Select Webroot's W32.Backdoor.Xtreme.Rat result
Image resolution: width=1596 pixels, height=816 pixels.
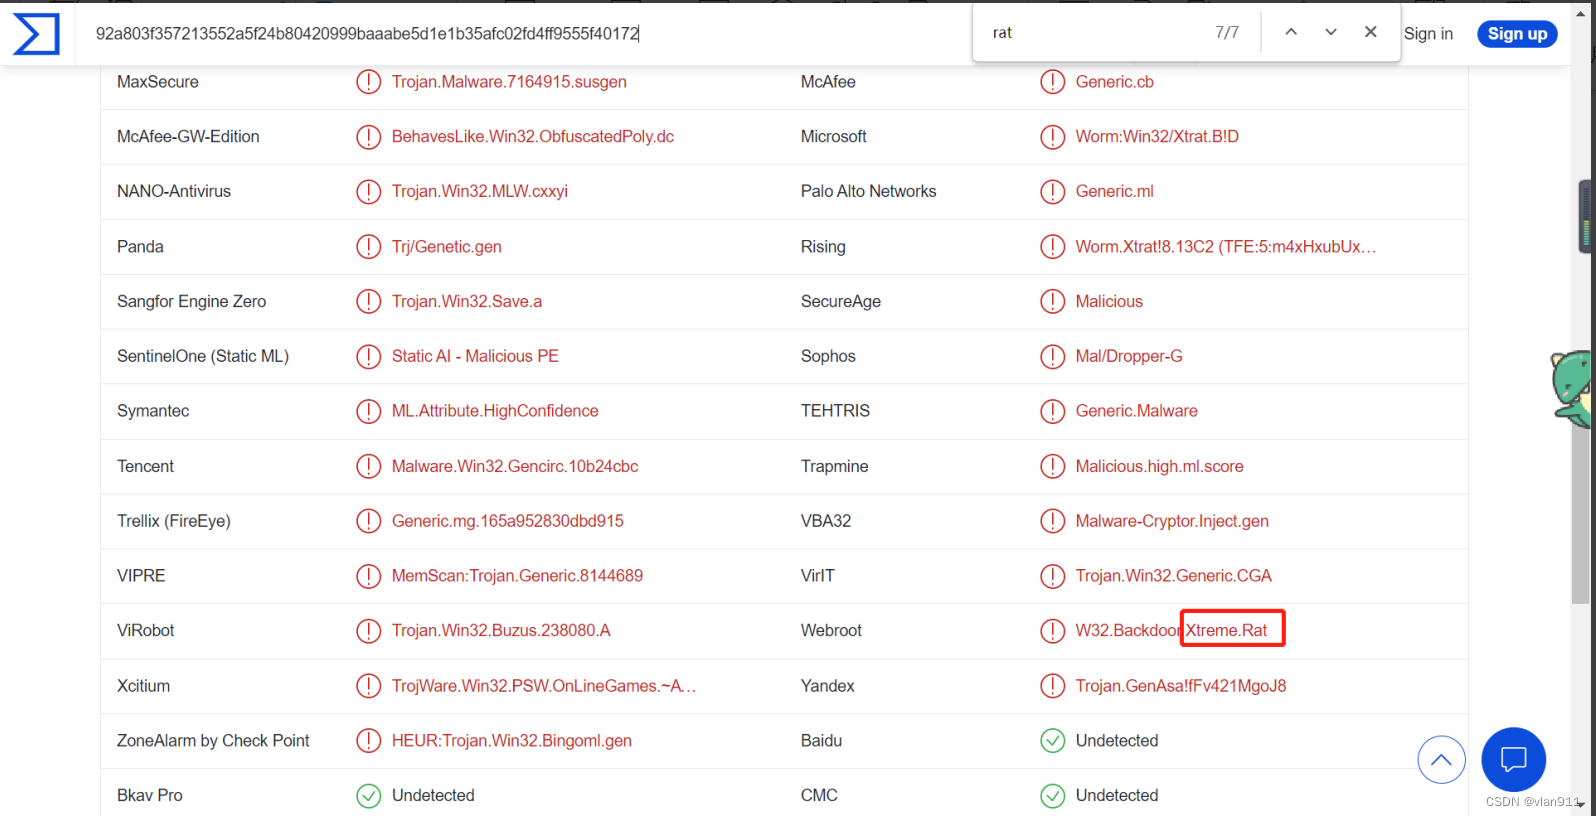point(1172,631)
